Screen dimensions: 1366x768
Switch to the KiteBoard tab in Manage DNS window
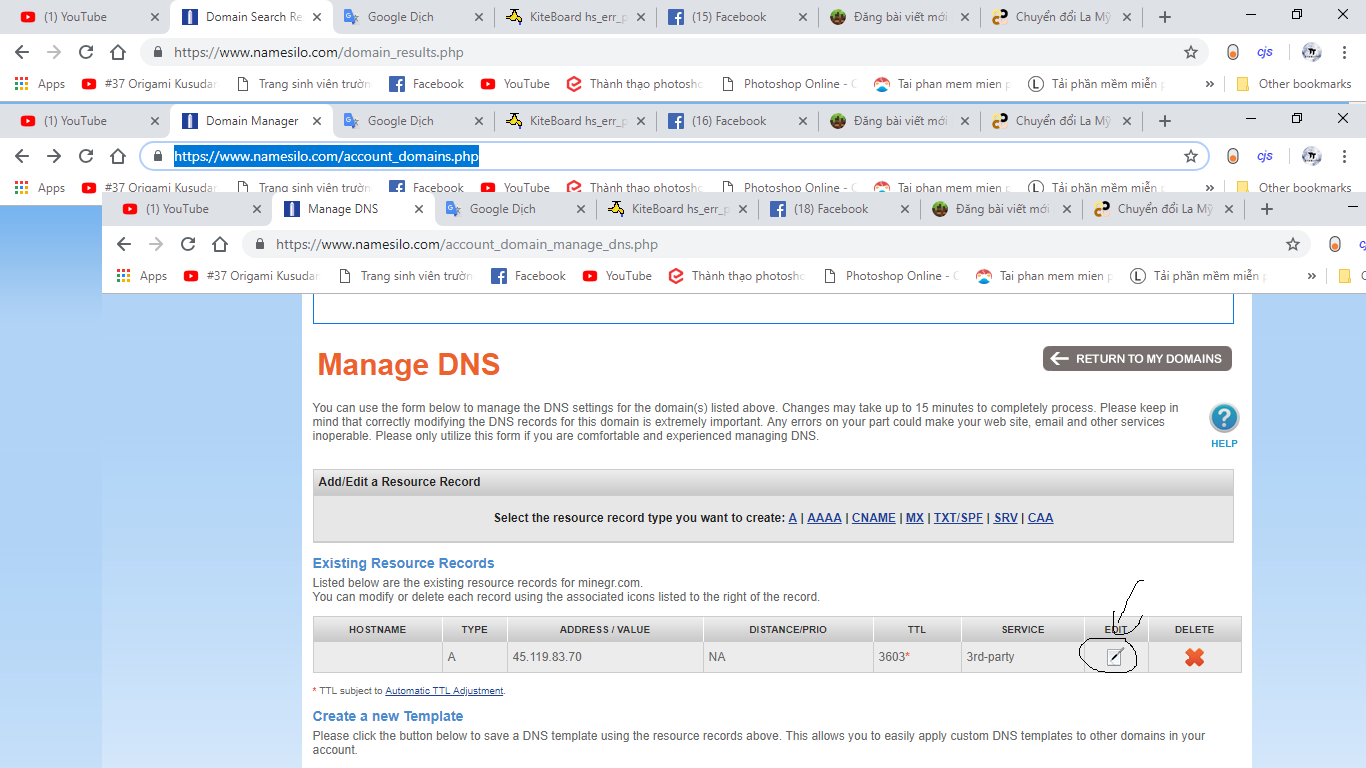click(679, 209)
